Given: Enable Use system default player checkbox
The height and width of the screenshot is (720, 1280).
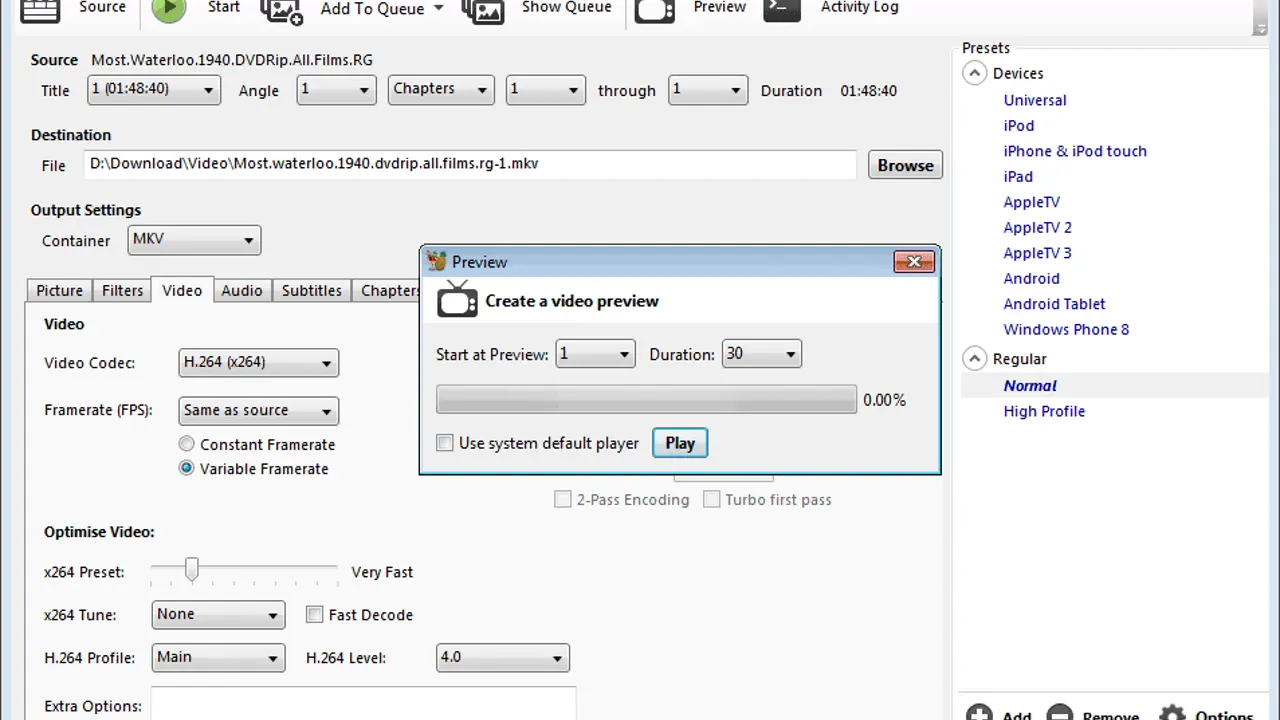Looking at the screenshot, I should (x=445, y=443).
